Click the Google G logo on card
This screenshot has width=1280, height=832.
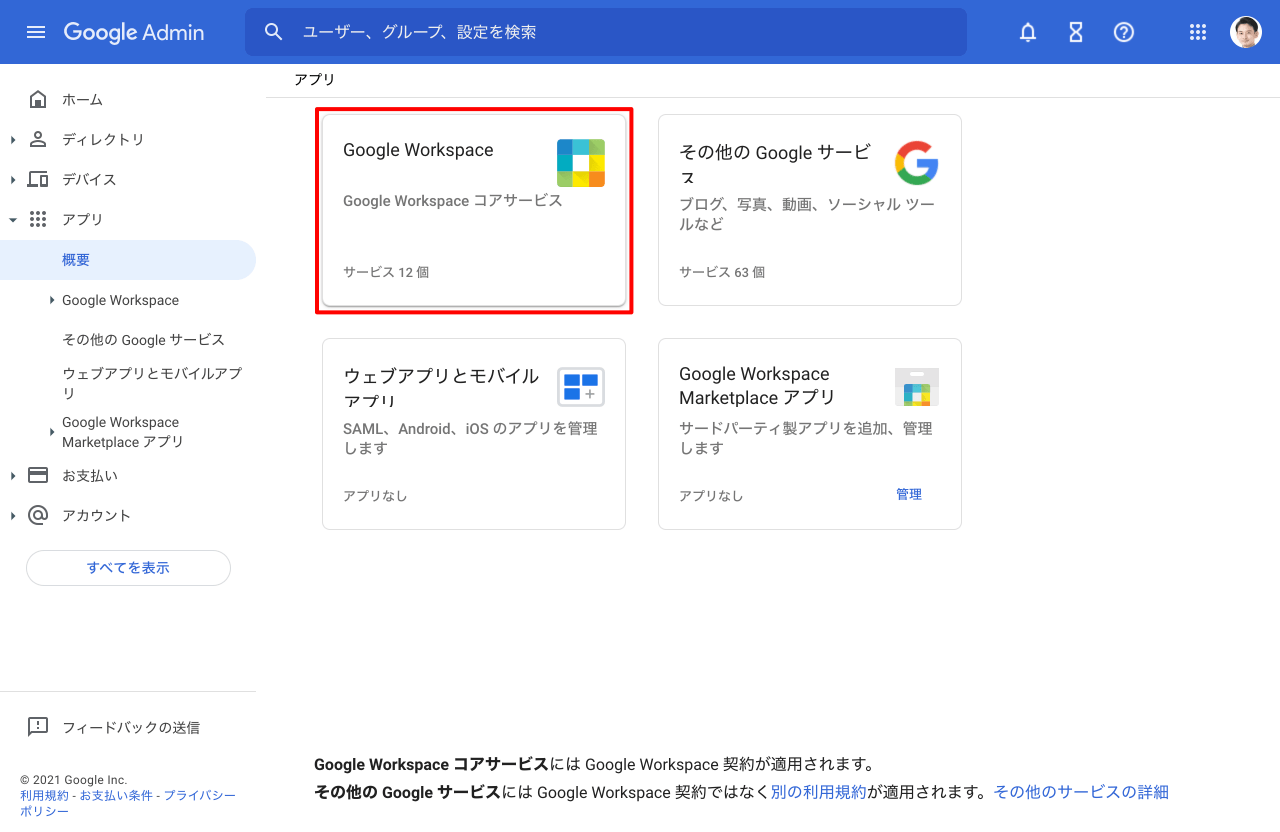916,163
